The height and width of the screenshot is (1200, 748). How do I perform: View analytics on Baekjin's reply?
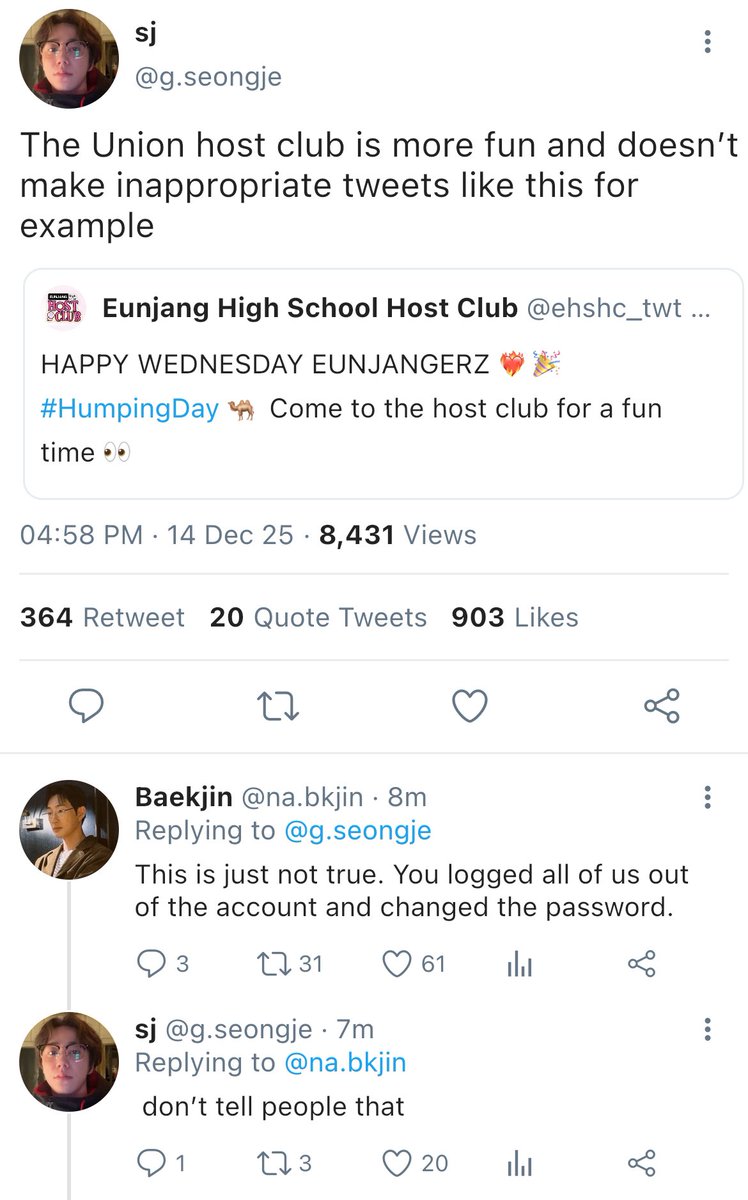(x=520, y=965)
